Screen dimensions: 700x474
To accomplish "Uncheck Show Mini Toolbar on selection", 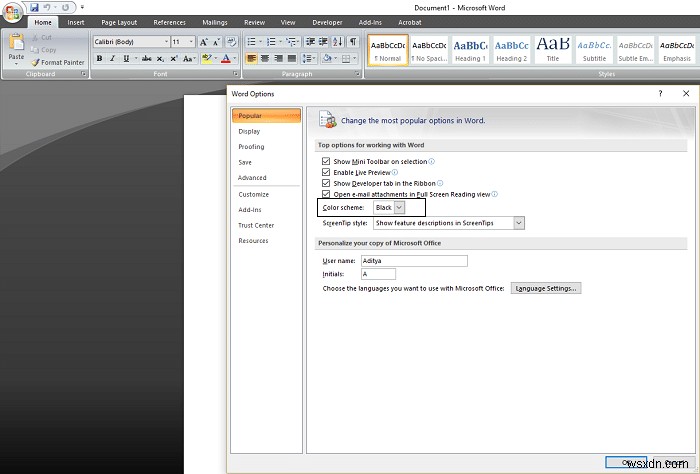I will coord(326,161).
